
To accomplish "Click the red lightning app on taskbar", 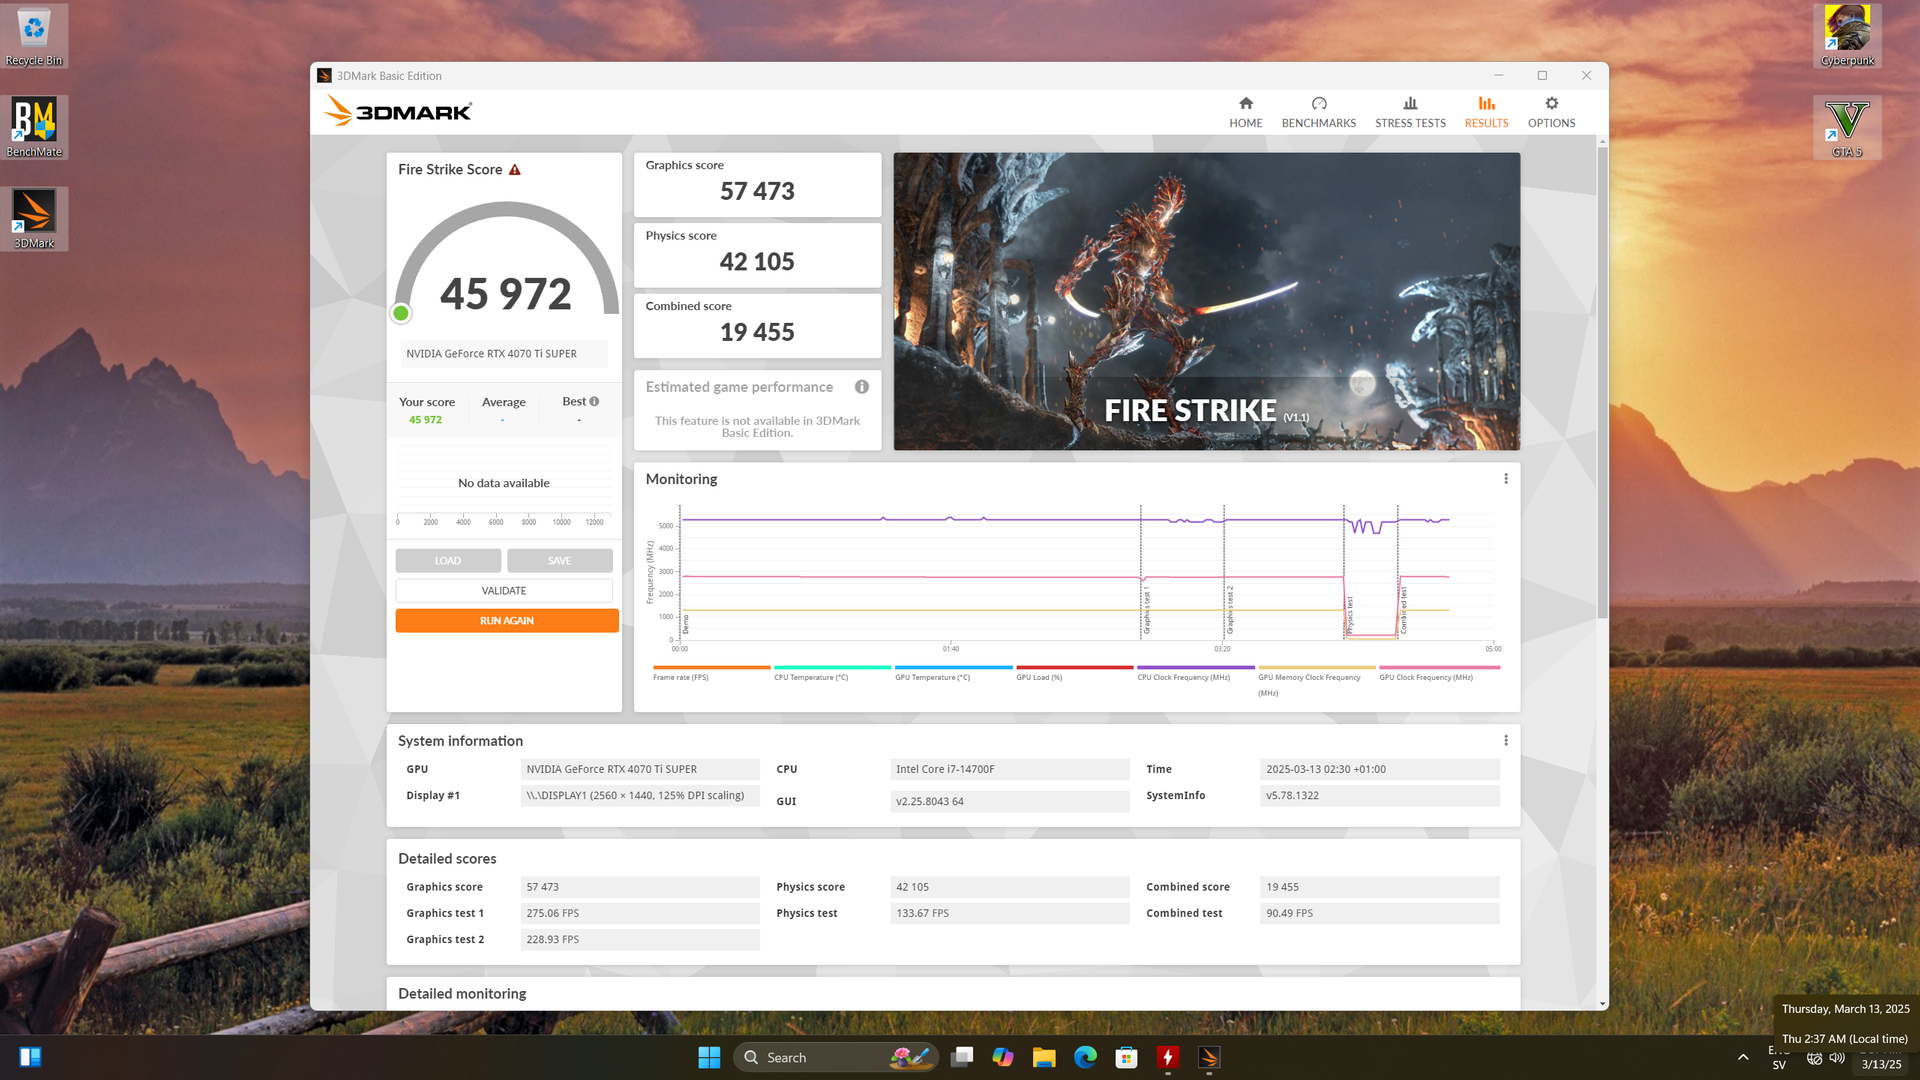I will pos(1167,1058).
